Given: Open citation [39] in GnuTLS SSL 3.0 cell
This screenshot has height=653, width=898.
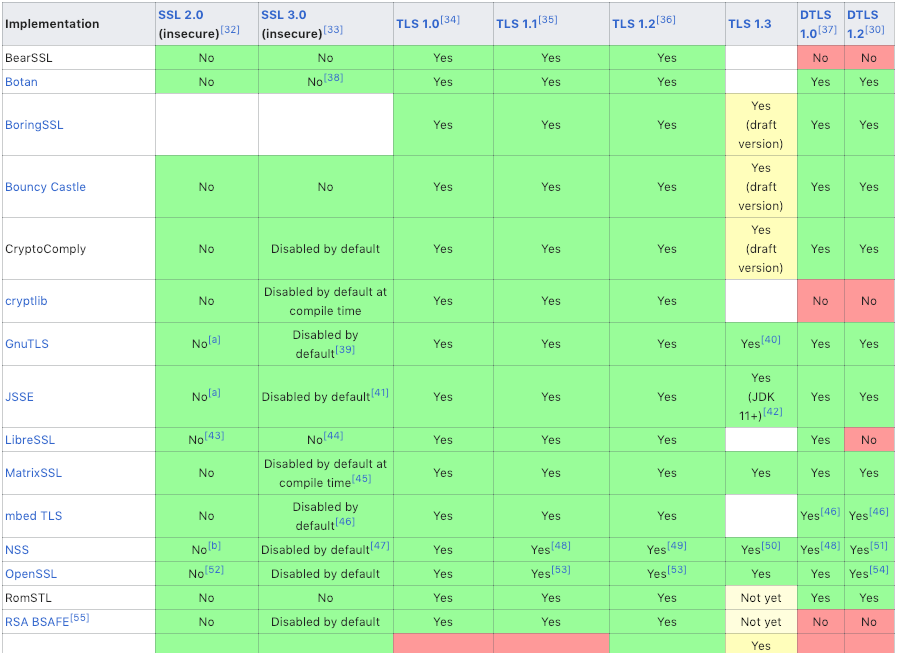Looking at the screenshot, I should pos(345,349).
